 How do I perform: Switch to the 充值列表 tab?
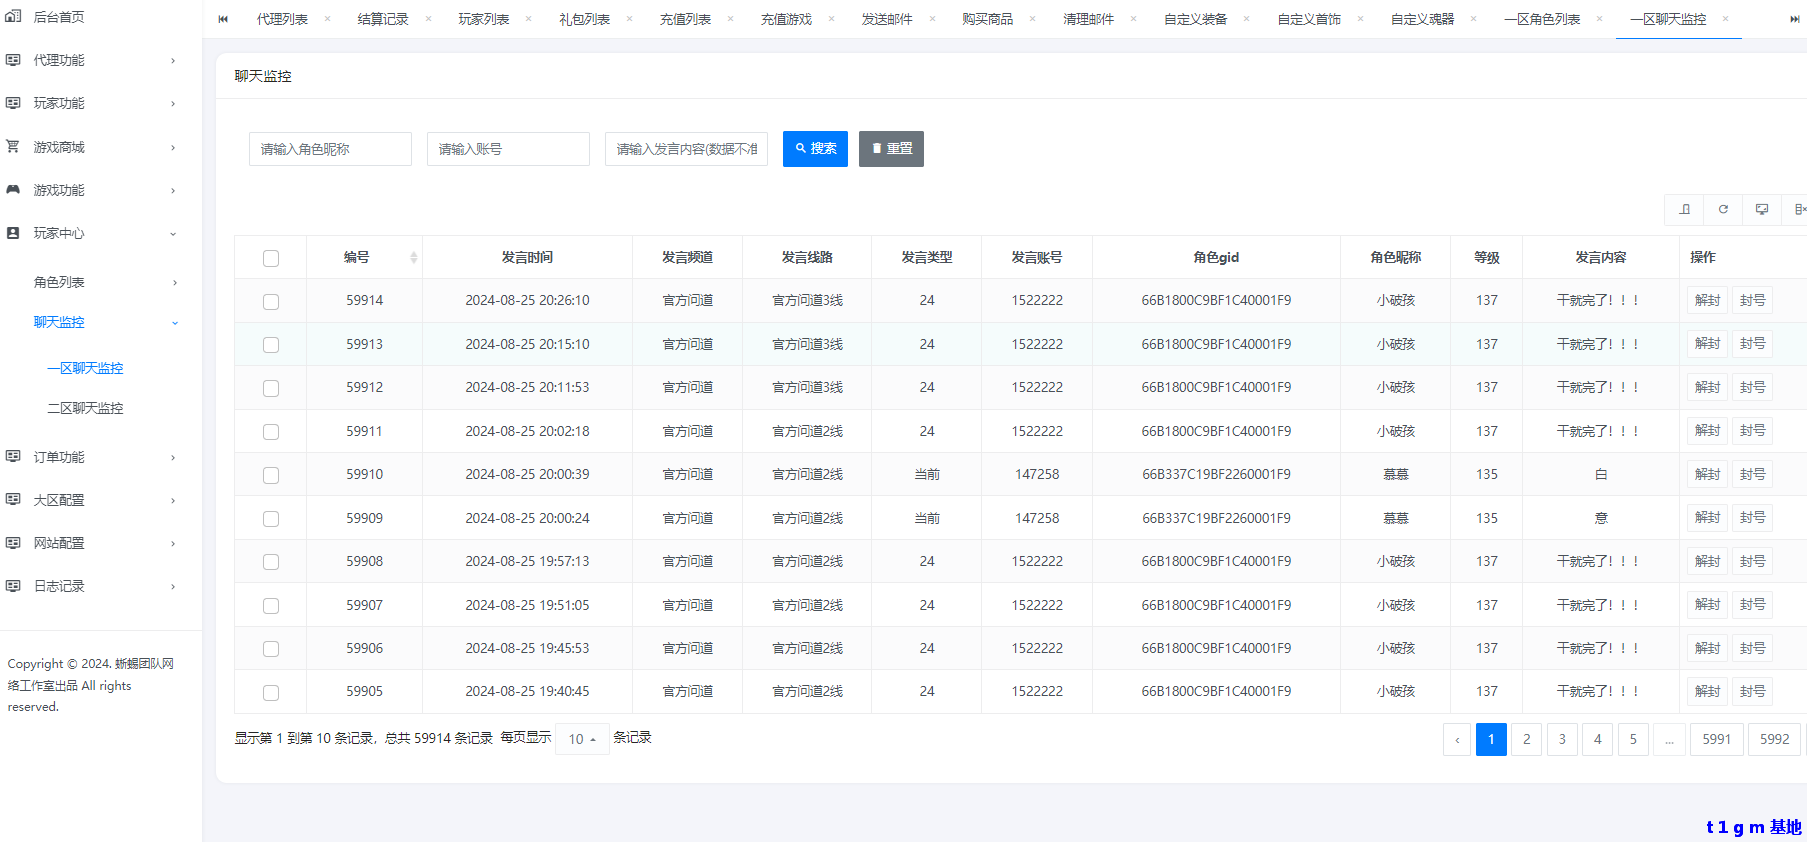click(x=685, y=19)
